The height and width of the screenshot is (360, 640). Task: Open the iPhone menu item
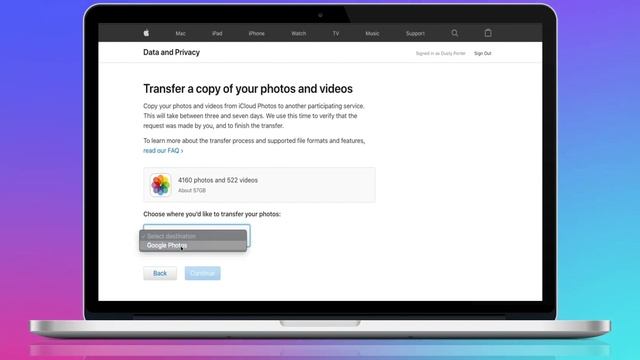pos(257,33)
